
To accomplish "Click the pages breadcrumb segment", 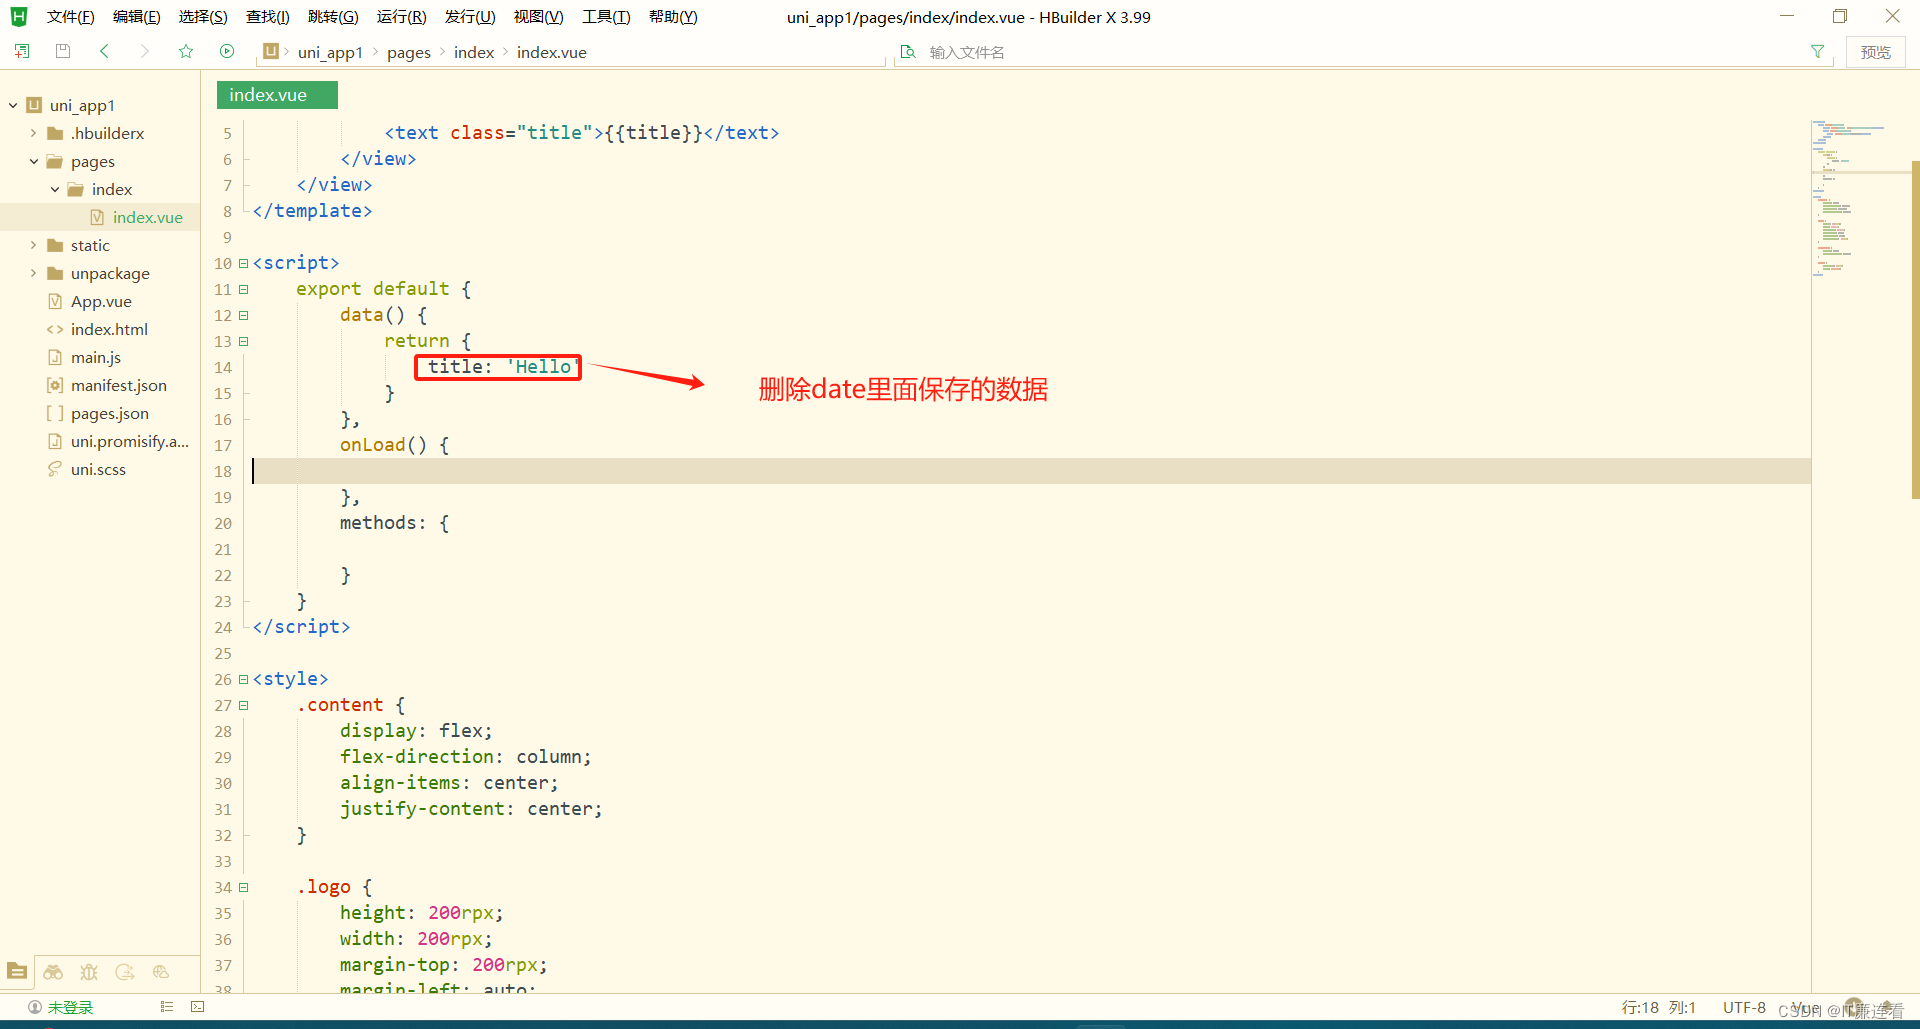I will [x=409, y=52].
